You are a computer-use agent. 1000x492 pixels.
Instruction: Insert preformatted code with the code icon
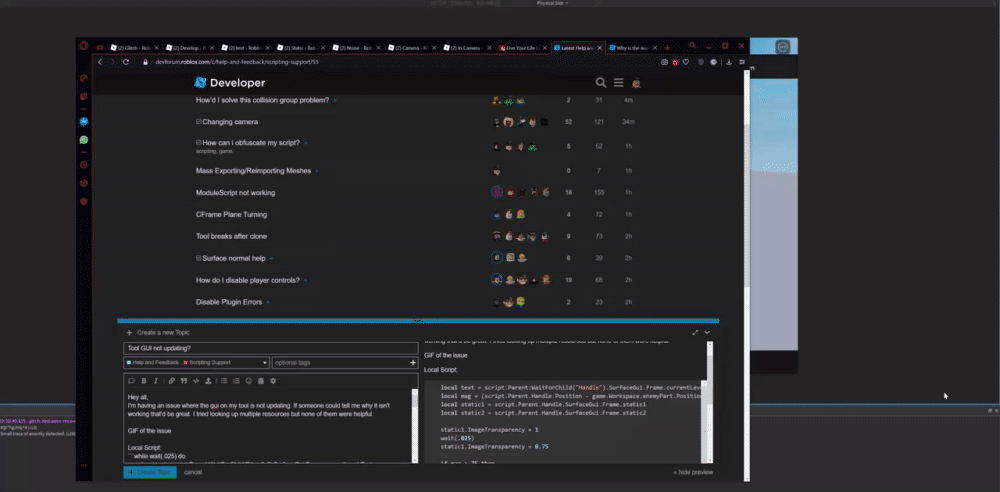(196, 381)
